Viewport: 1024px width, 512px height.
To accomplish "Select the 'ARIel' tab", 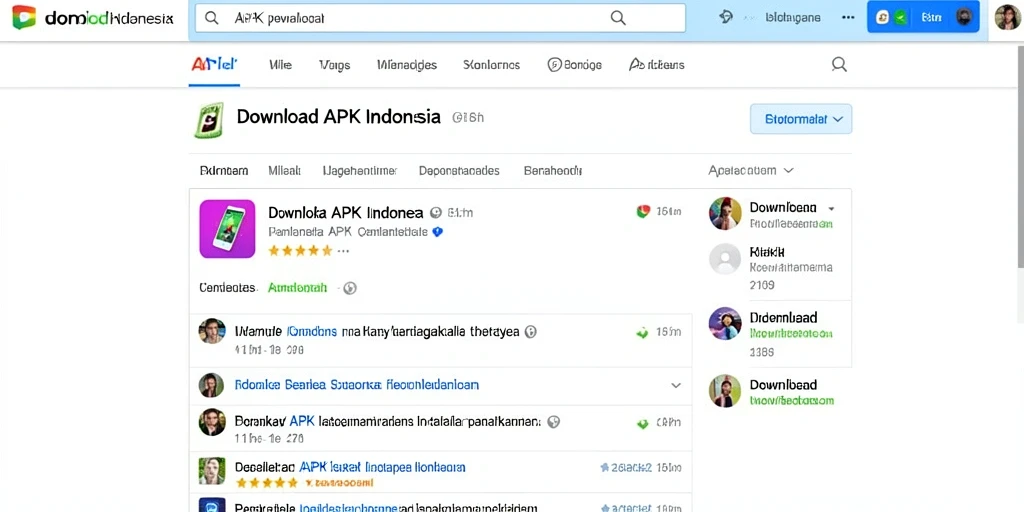I will [214, 65].
